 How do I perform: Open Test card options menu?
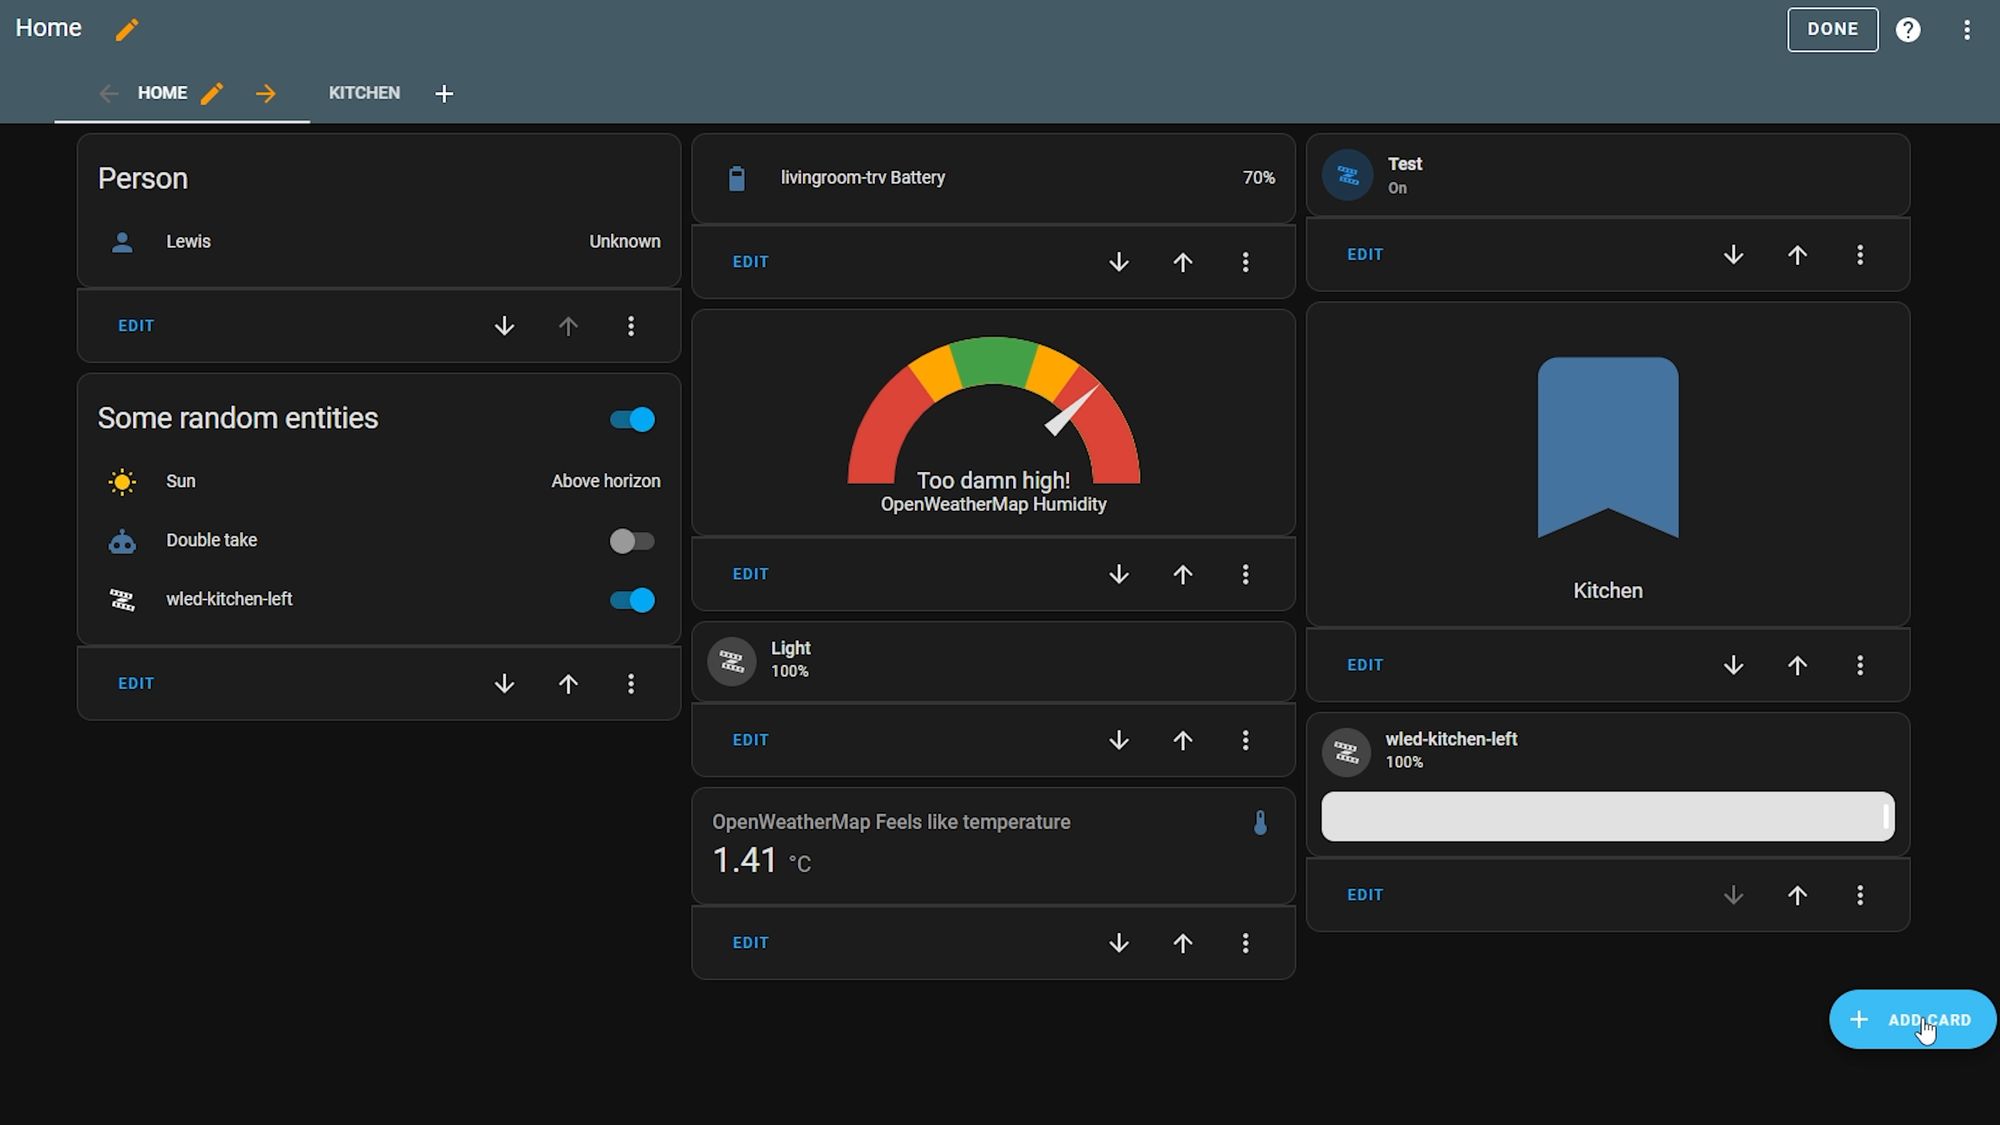[1861, 255]
